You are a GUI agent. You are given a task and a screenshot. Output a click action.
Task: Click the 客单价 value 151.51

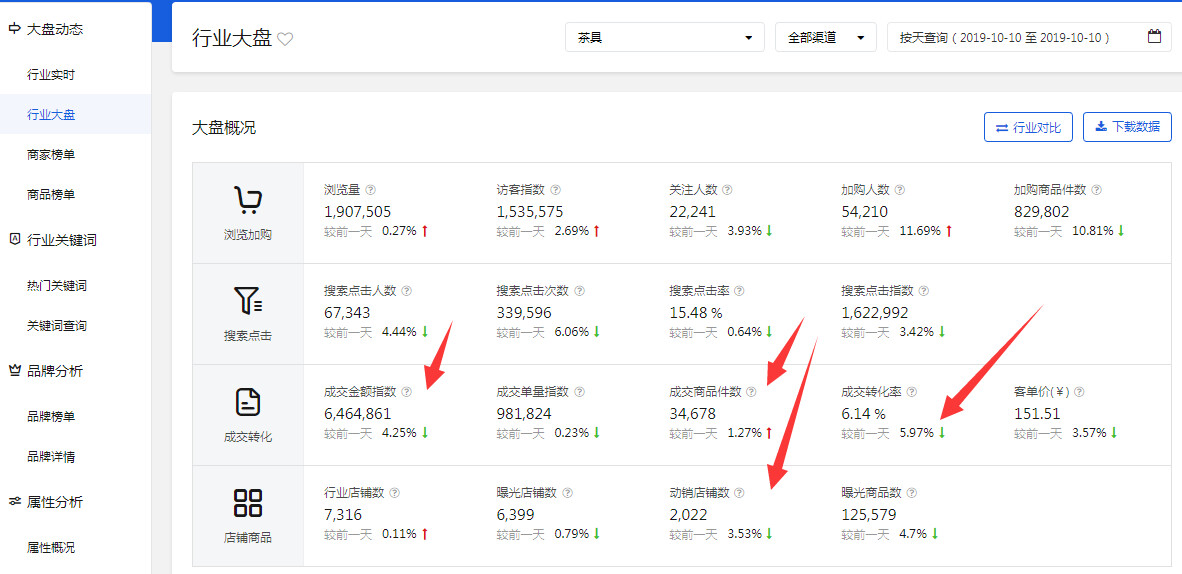point(1037,413)
